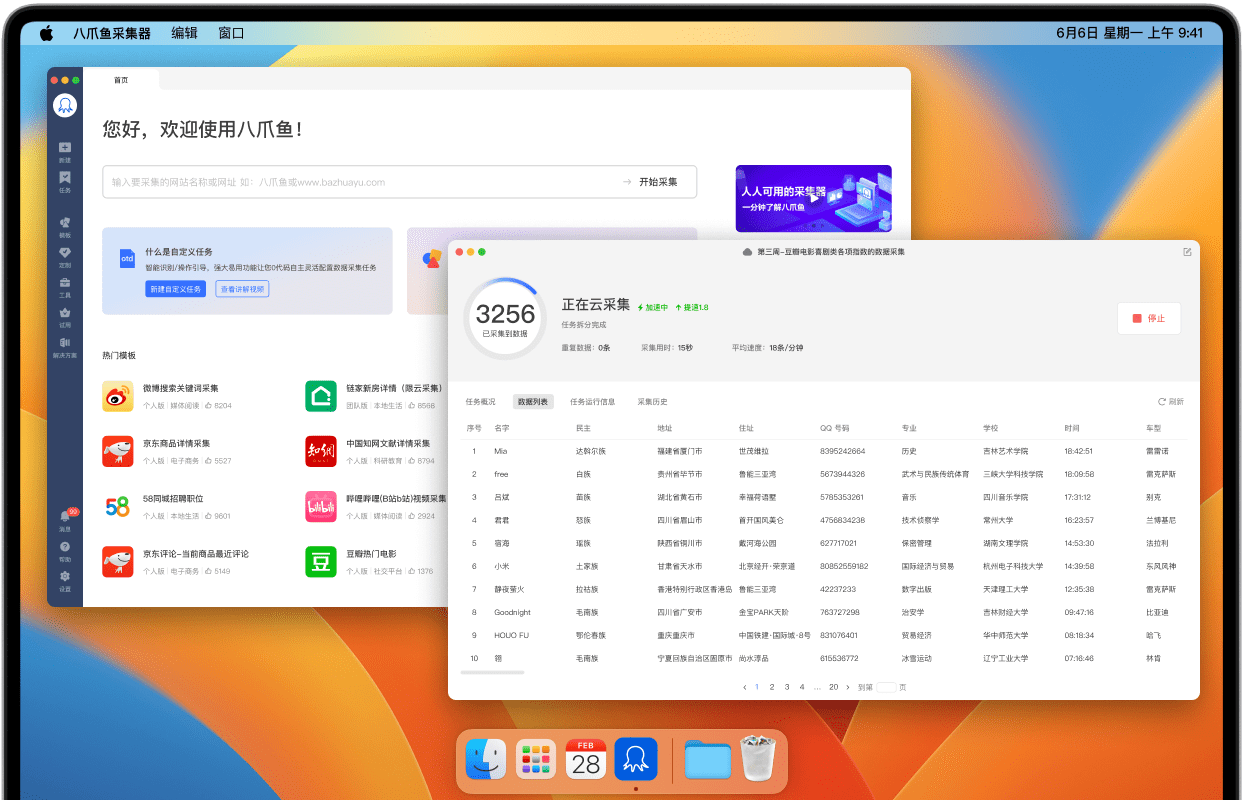Screen dimensions: 1244x800
Task: Open the 58同城招聘职位 template icon
Action: click(118, 506)
